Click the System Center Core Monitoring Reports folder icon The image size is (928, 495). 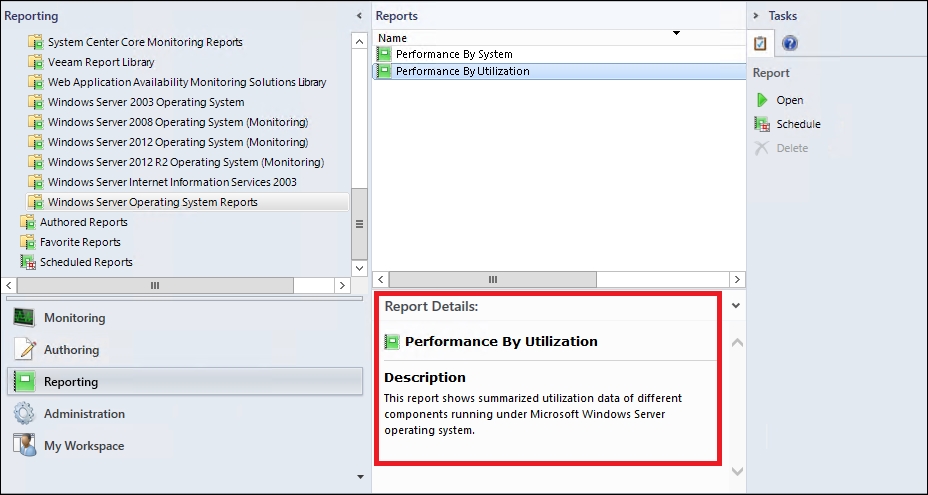(x=36, y=42)
